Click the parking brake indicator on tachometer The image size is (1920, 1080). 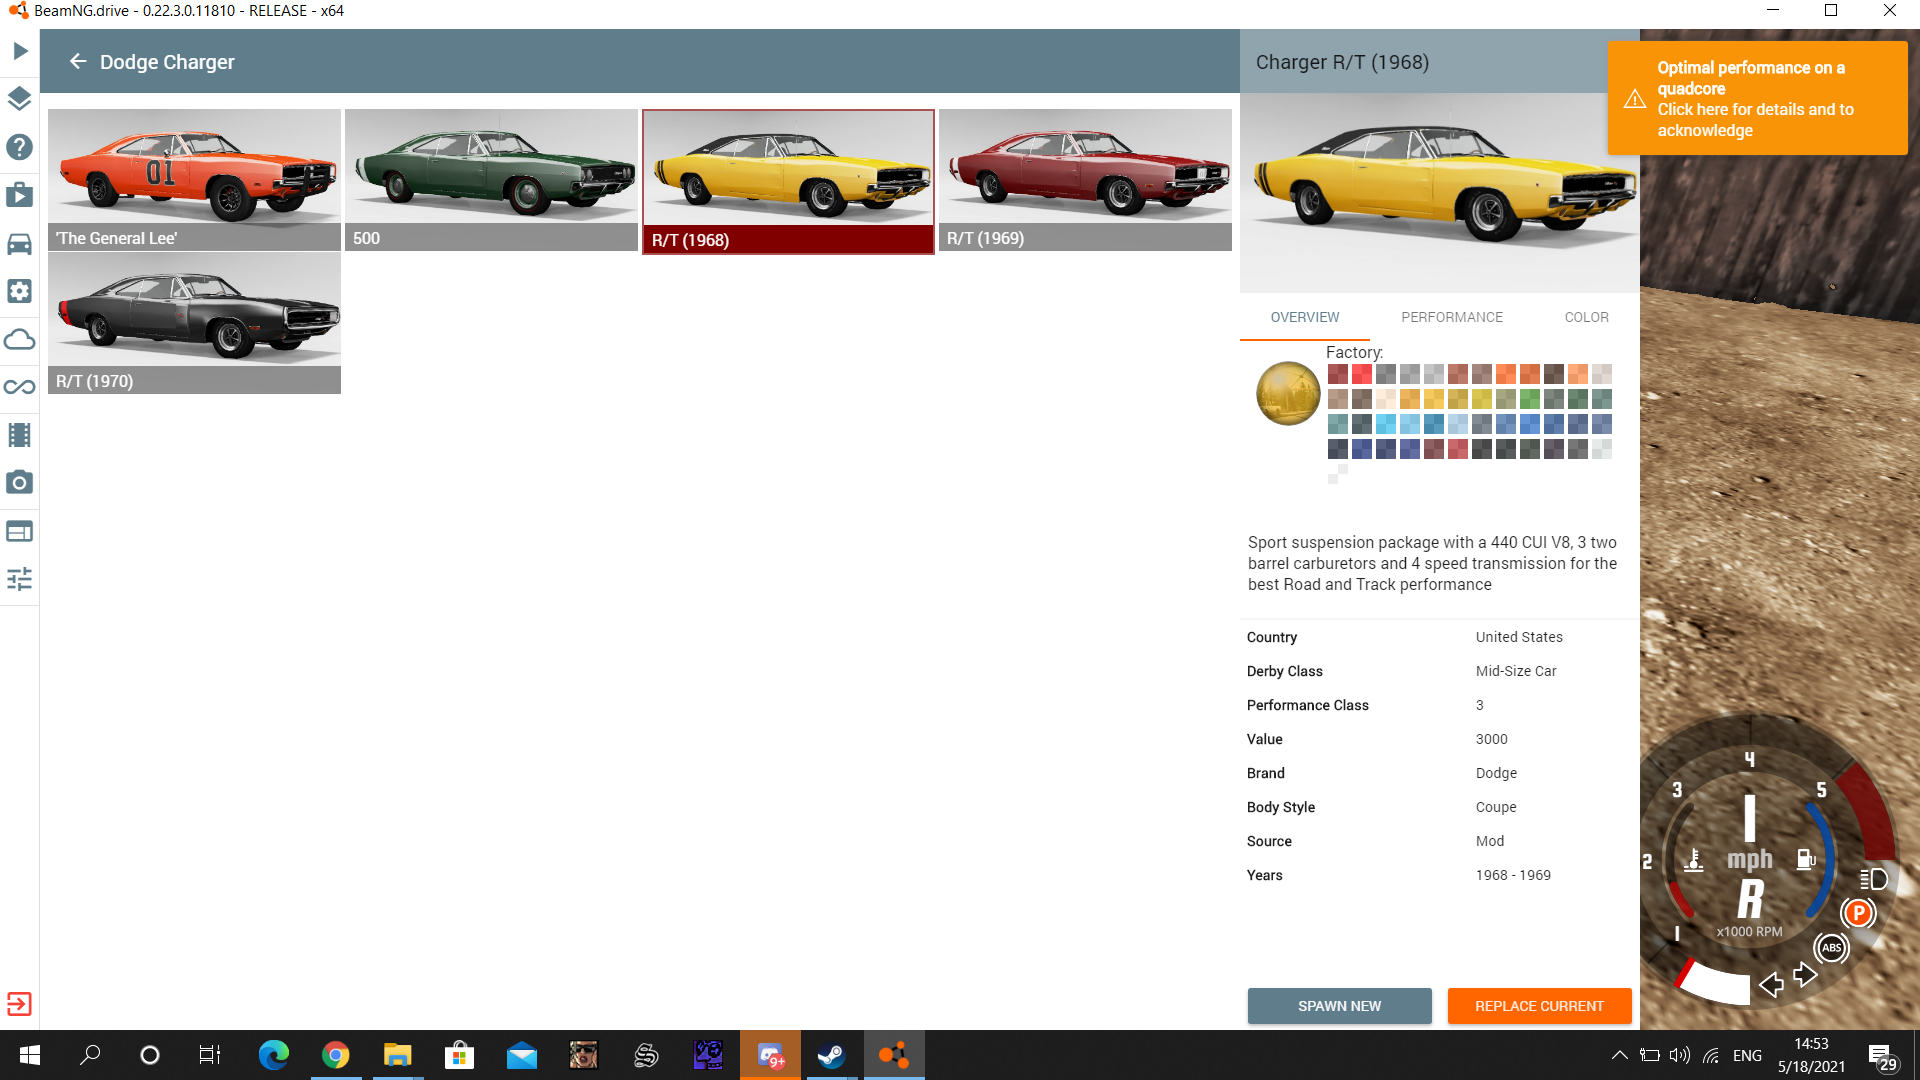pos(1859,912)
